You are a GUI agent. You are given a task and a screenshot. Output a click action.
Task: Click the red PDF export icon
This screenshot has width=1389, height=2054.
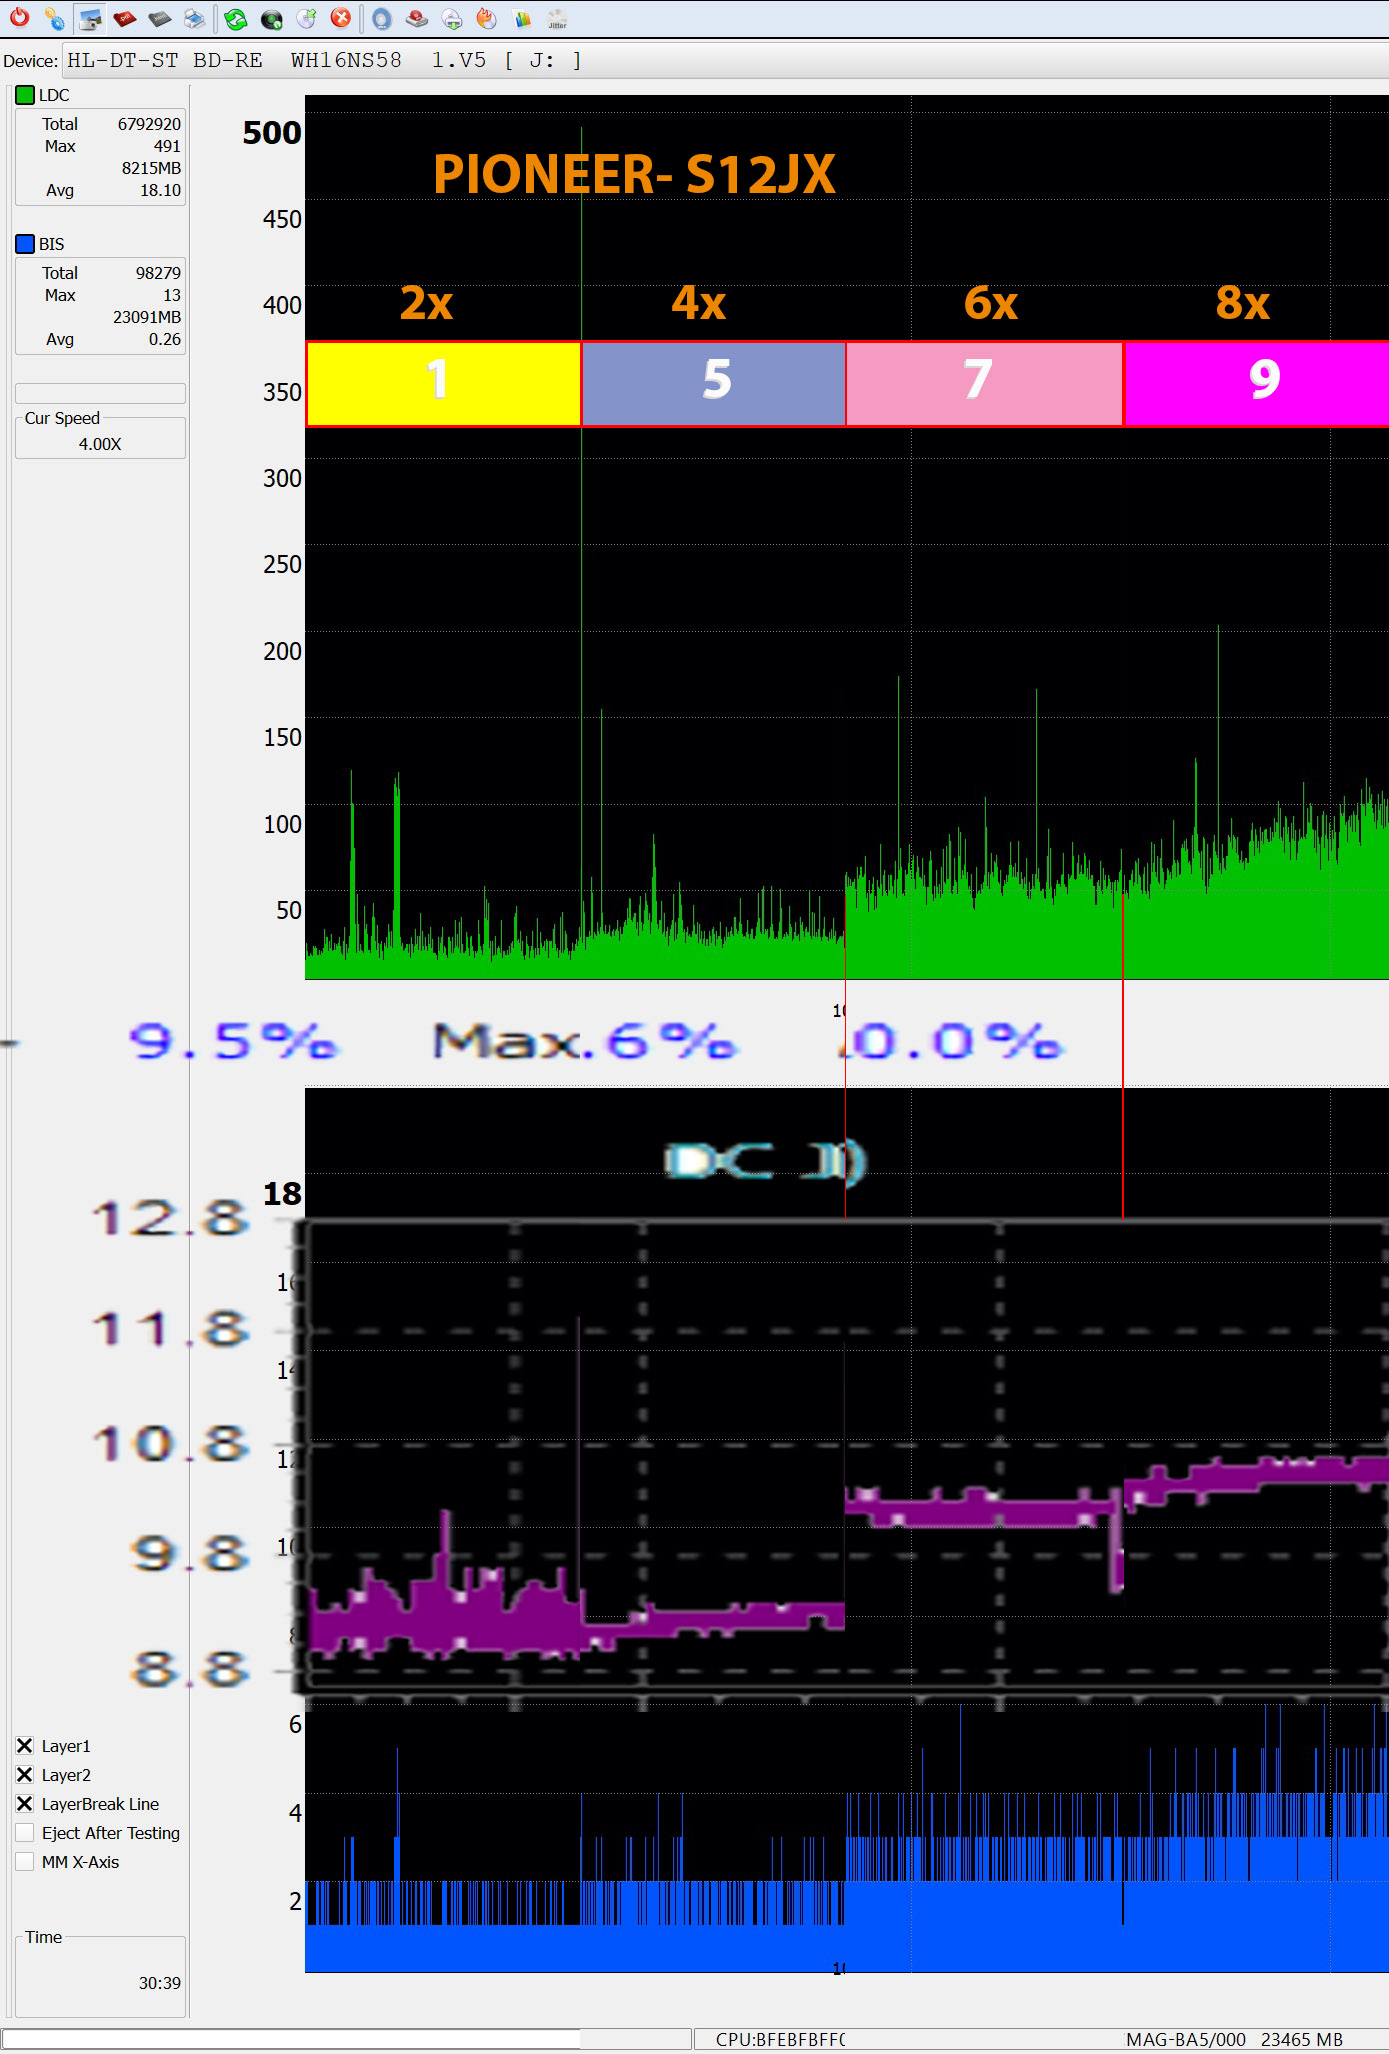coord(125,18)
